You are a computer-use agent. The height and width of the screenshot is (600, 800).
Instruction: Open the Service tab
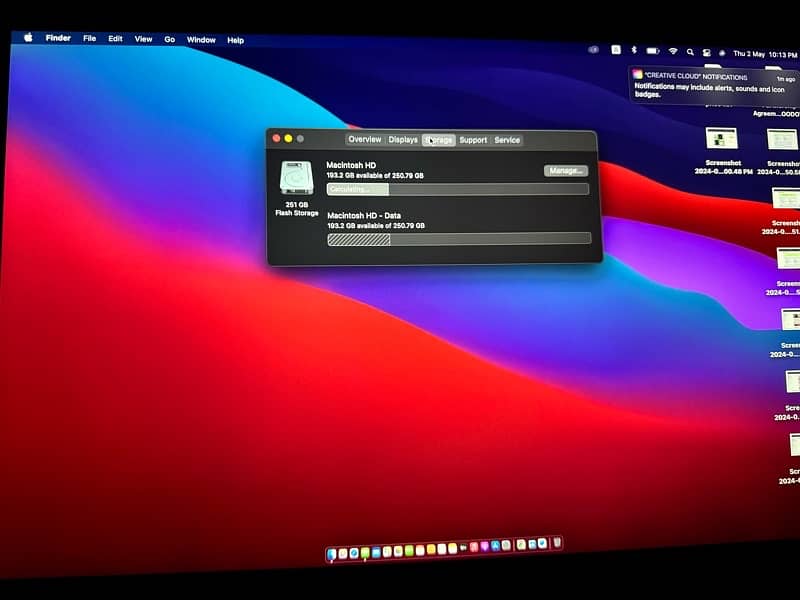click(507, 140)
